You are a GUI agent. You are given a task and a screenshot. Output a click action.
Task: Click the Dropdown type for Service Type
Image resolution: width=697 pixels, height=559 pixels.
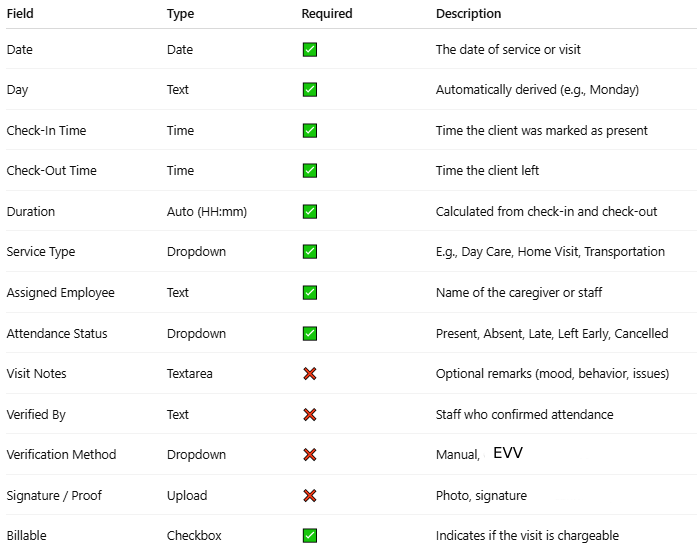(x=196, y=252)
